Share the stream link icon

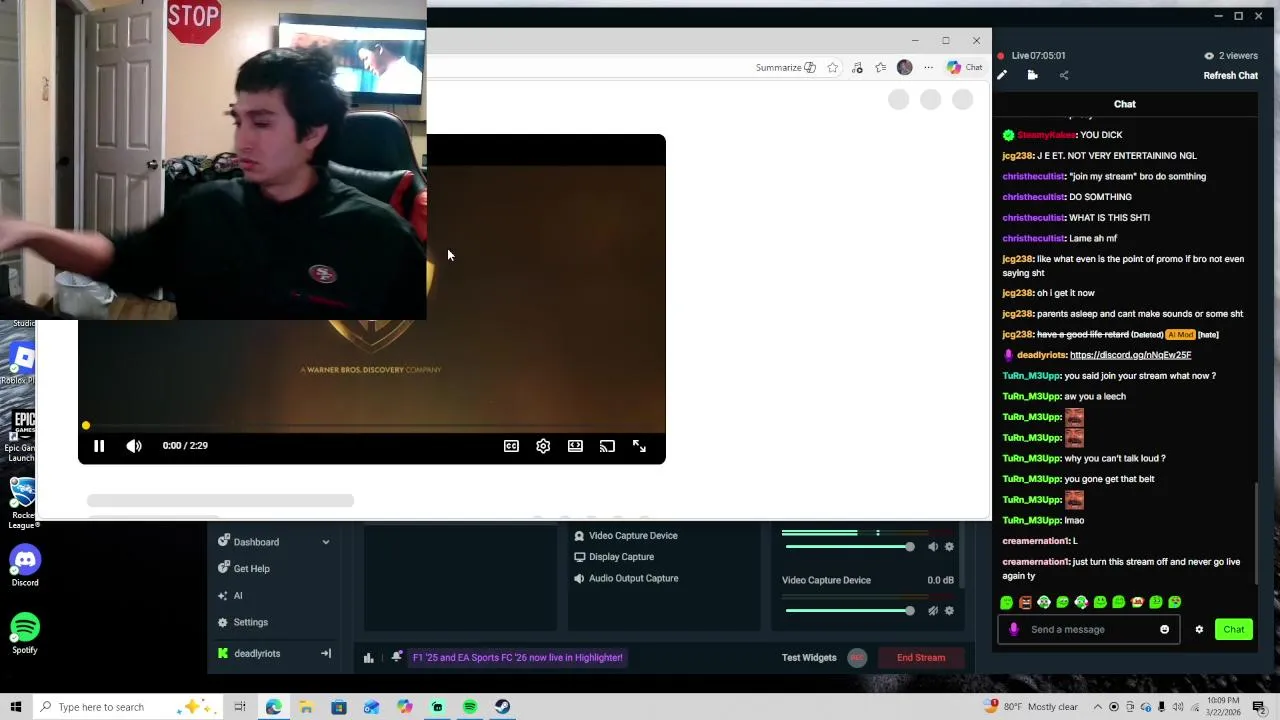[1064, 75]
